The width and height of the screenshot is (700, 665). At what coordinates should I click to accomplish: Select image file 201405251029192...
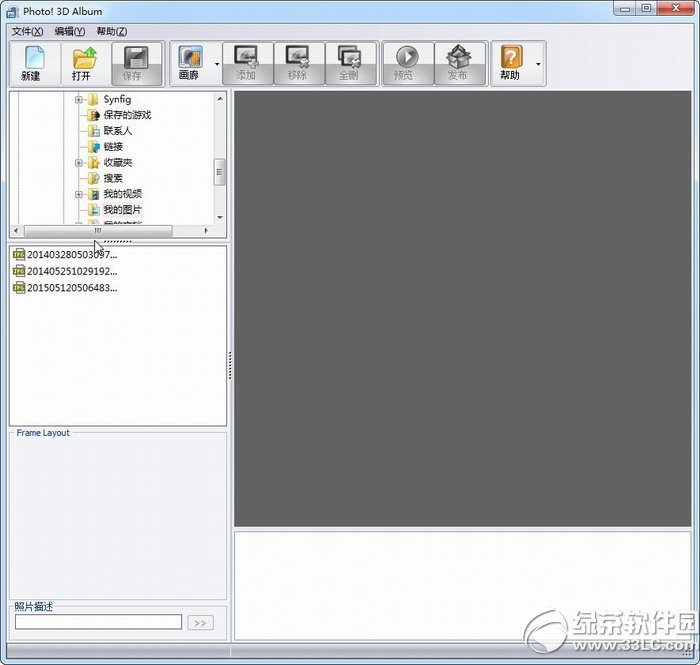(72, 271)
